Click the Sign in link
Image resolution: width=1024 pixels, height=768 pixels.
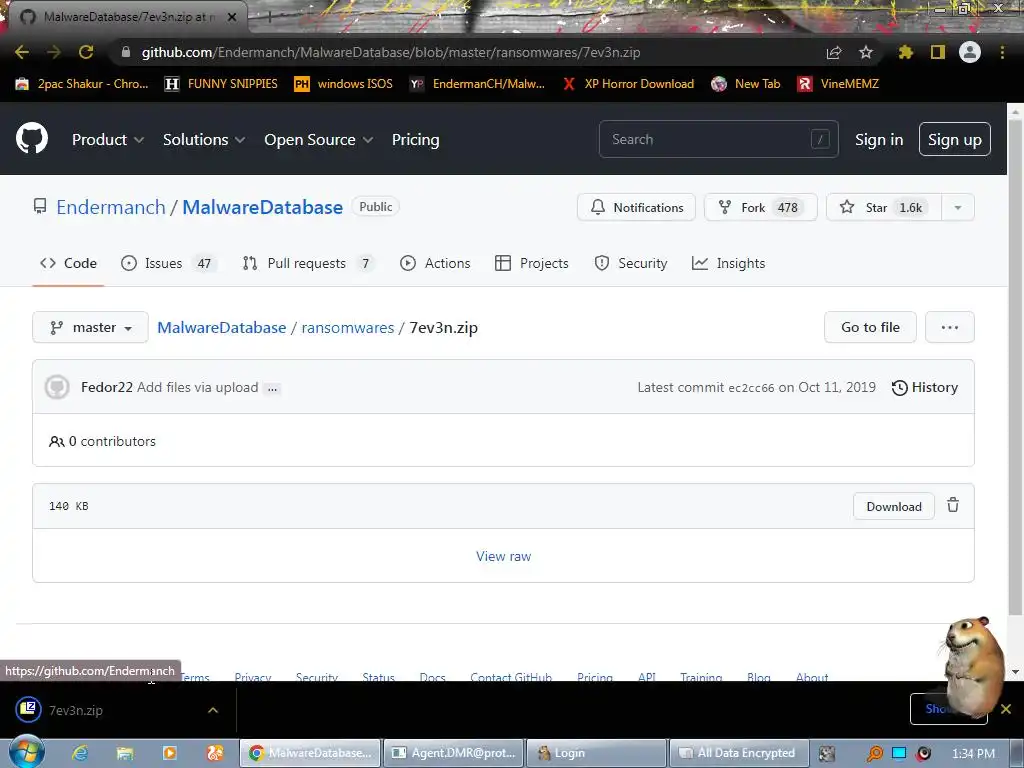[x=879, y=140]
